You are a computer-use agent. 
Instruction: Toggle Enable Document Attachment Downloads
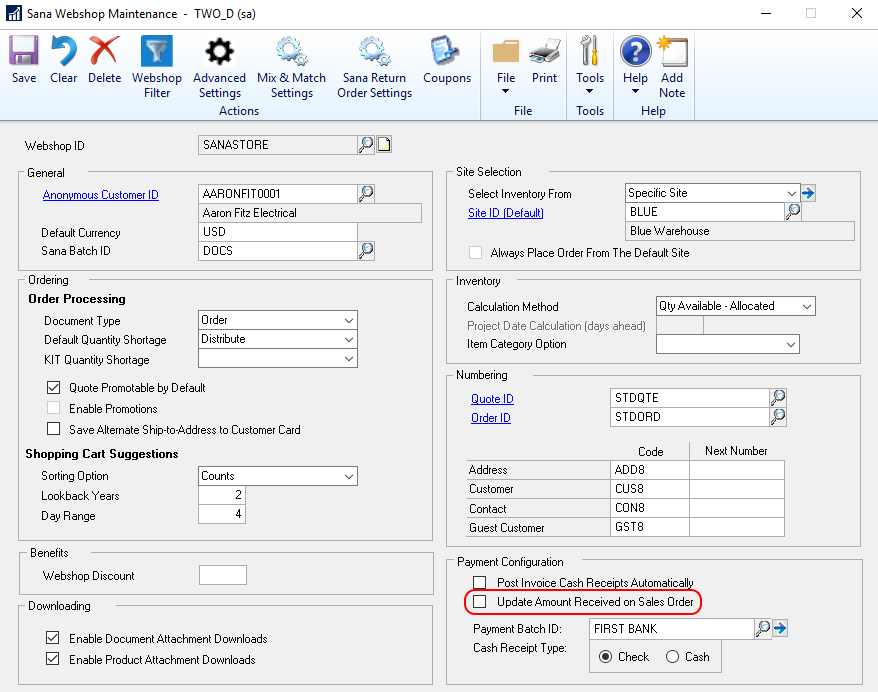53,638
